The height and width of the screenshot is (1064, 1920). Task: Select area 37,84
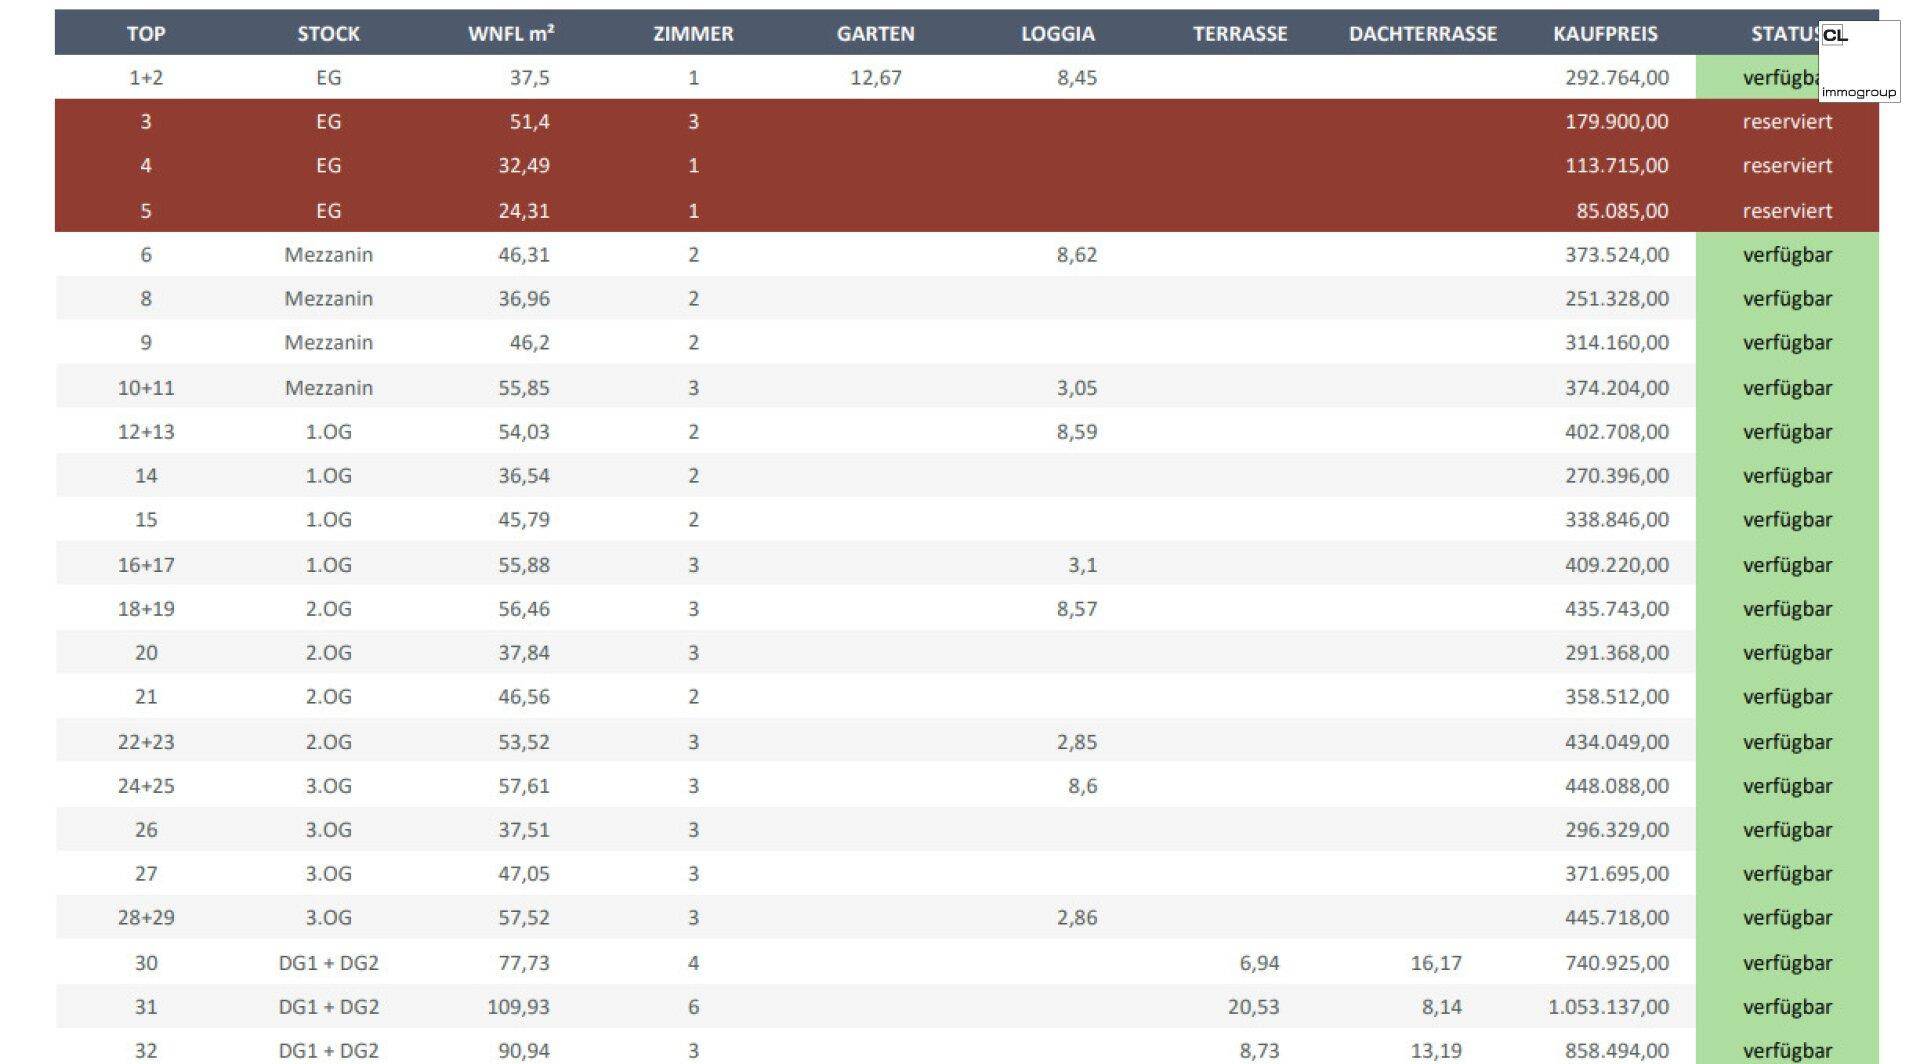pyautogui.click(x=524, y=653)
